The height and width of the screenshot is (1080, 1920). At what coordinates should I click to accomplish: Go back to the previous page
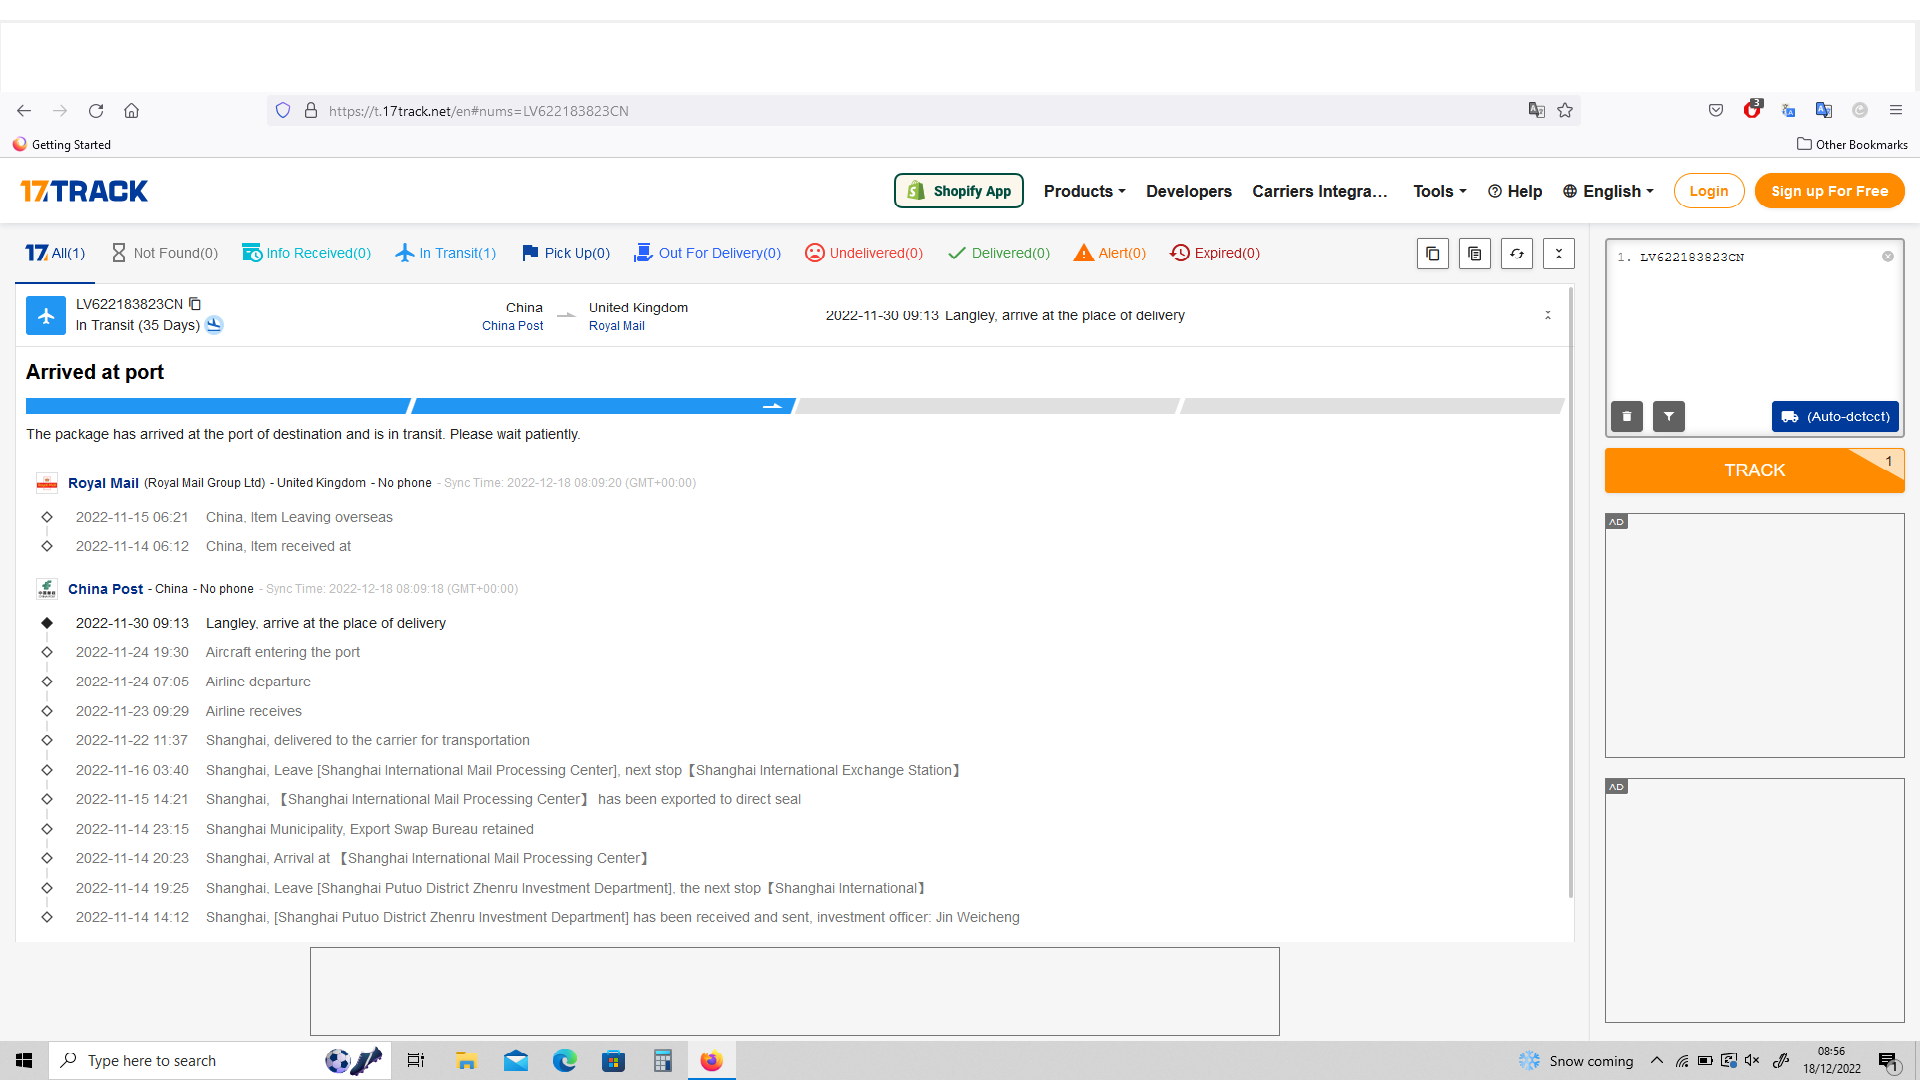[x=24, y=111]
